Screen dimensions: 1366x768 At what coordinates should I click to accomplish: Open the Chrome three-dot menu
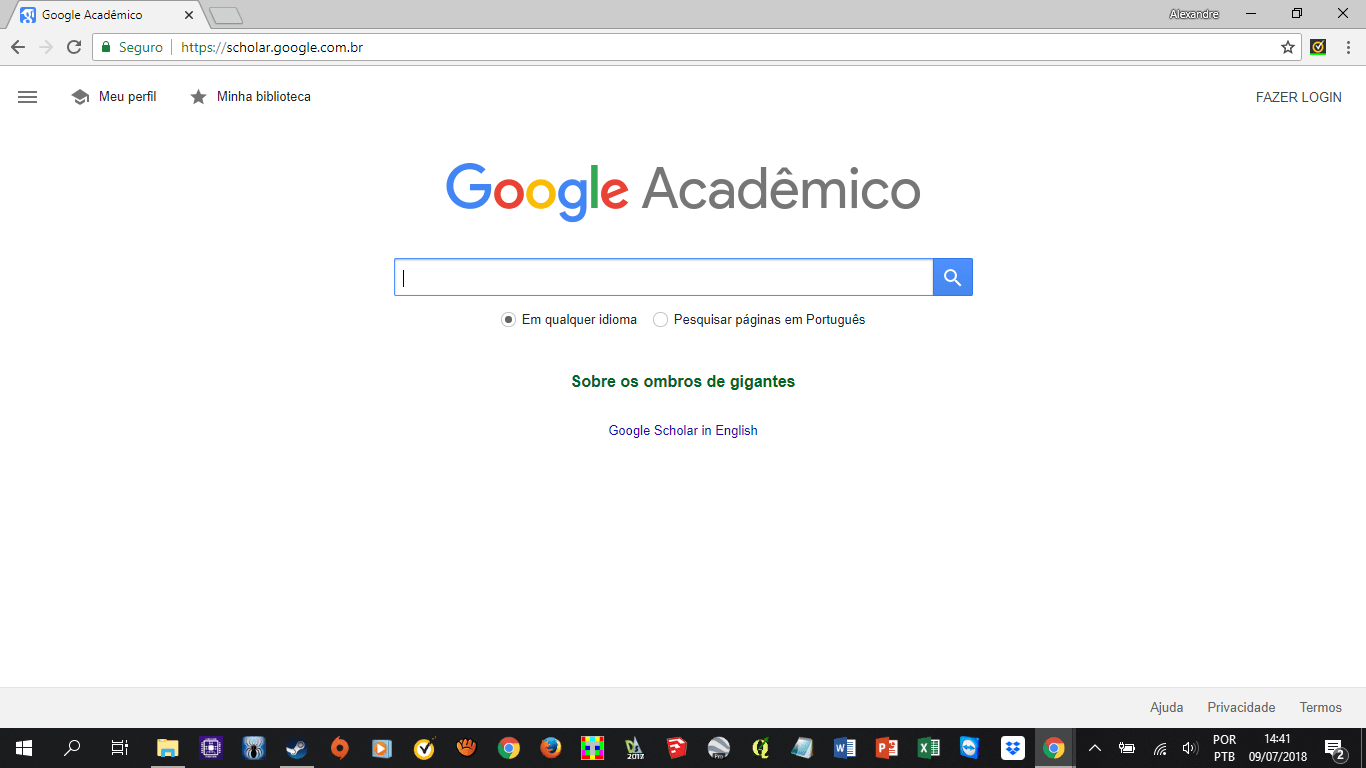click(1347, 47)
